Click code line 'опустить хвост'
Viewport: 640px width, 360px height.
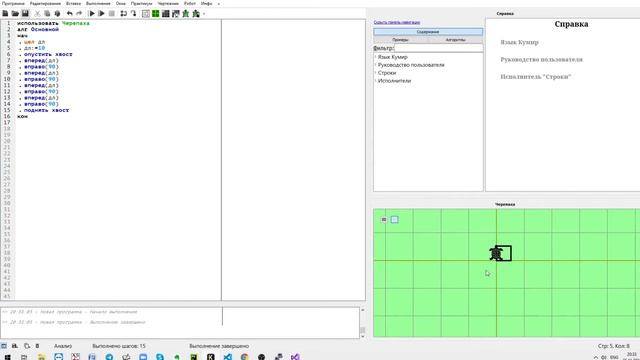(48, 54)
